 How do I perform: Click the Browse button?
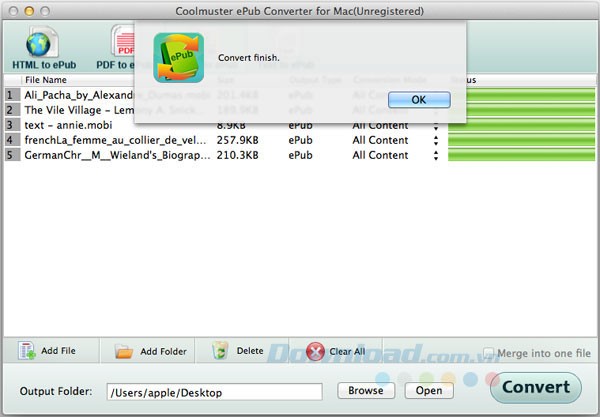[366, 390]
